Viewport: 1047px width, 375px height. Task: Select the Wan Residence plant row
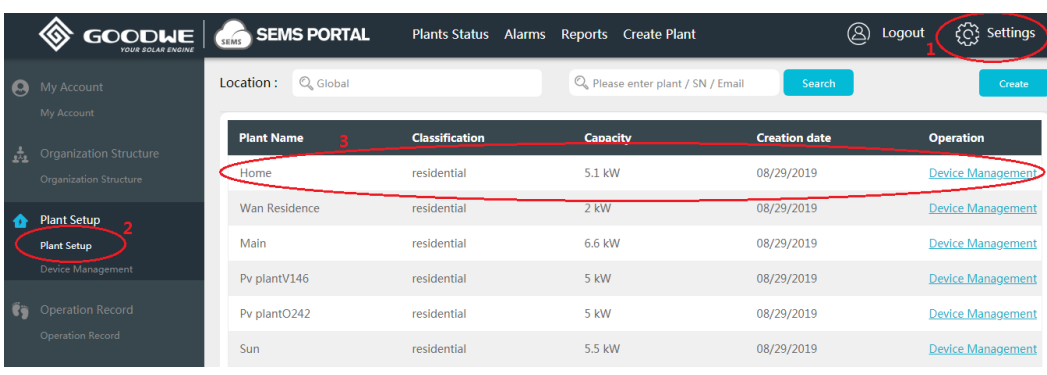(634, 208)
